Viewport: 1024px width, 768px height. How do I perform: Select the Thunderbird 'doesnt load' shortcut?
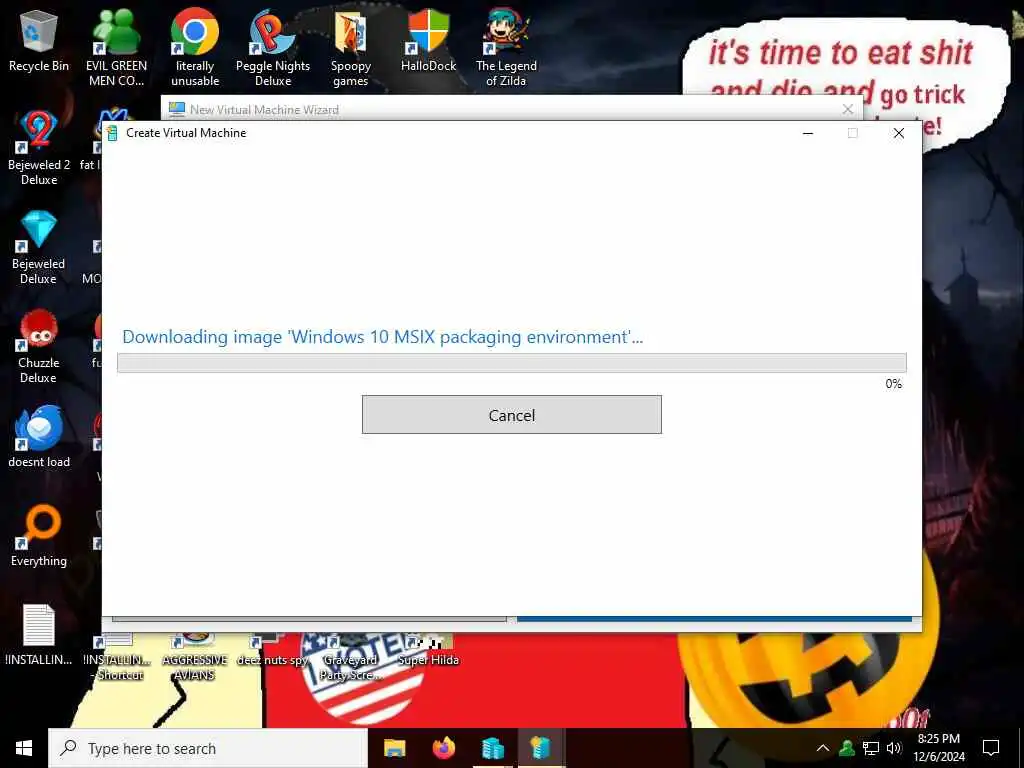click(x=39, y=436)
